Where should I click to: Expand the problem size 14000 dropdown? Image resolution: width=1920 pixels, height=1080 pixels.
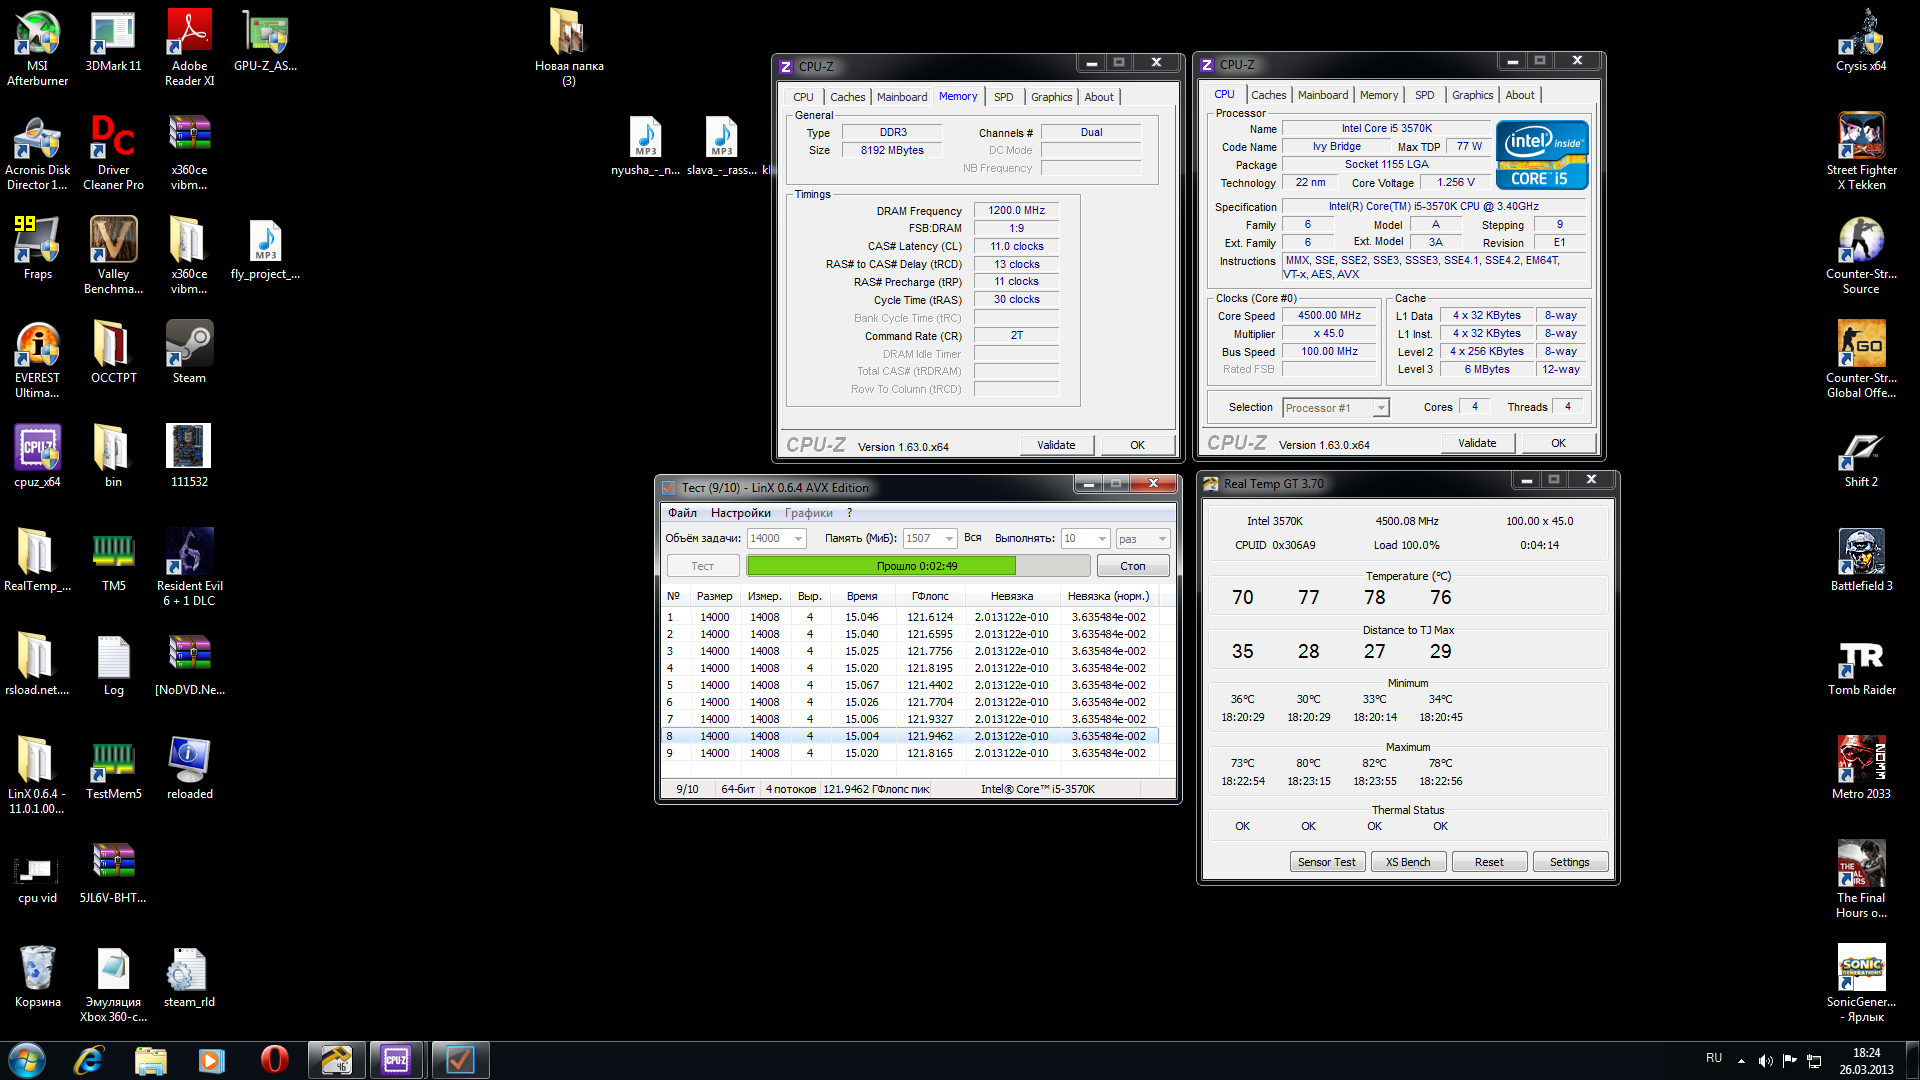(798, 539)
